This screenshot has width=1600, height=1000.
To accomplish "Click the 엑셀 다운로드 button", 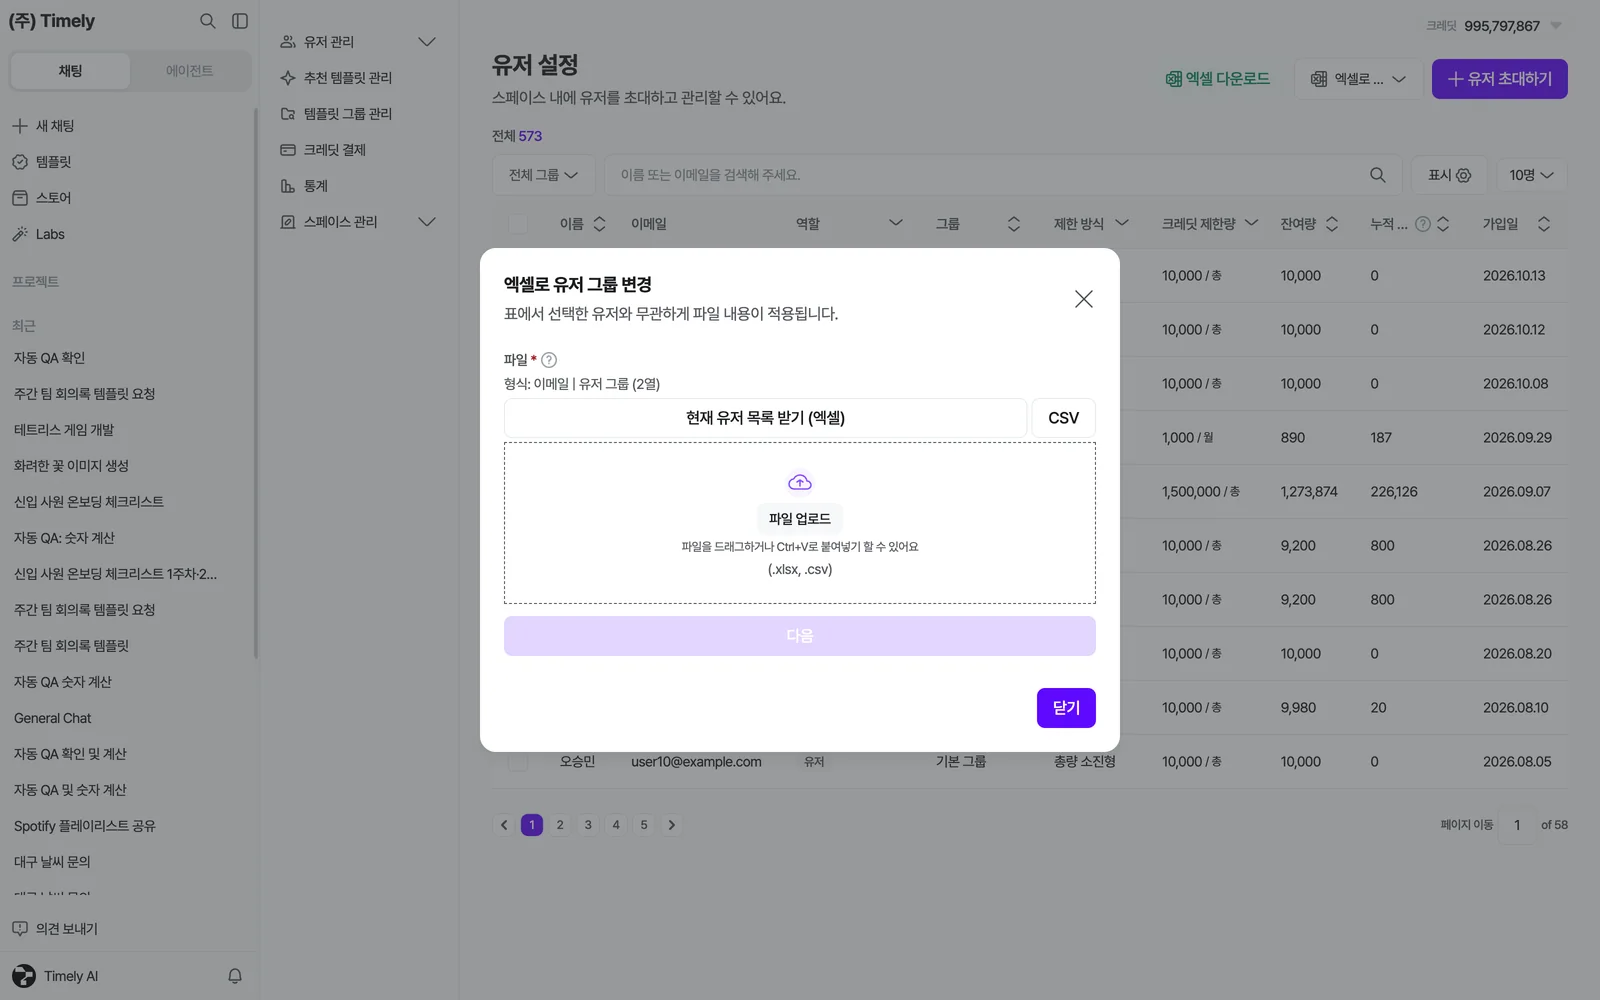I will (1217, 79).
